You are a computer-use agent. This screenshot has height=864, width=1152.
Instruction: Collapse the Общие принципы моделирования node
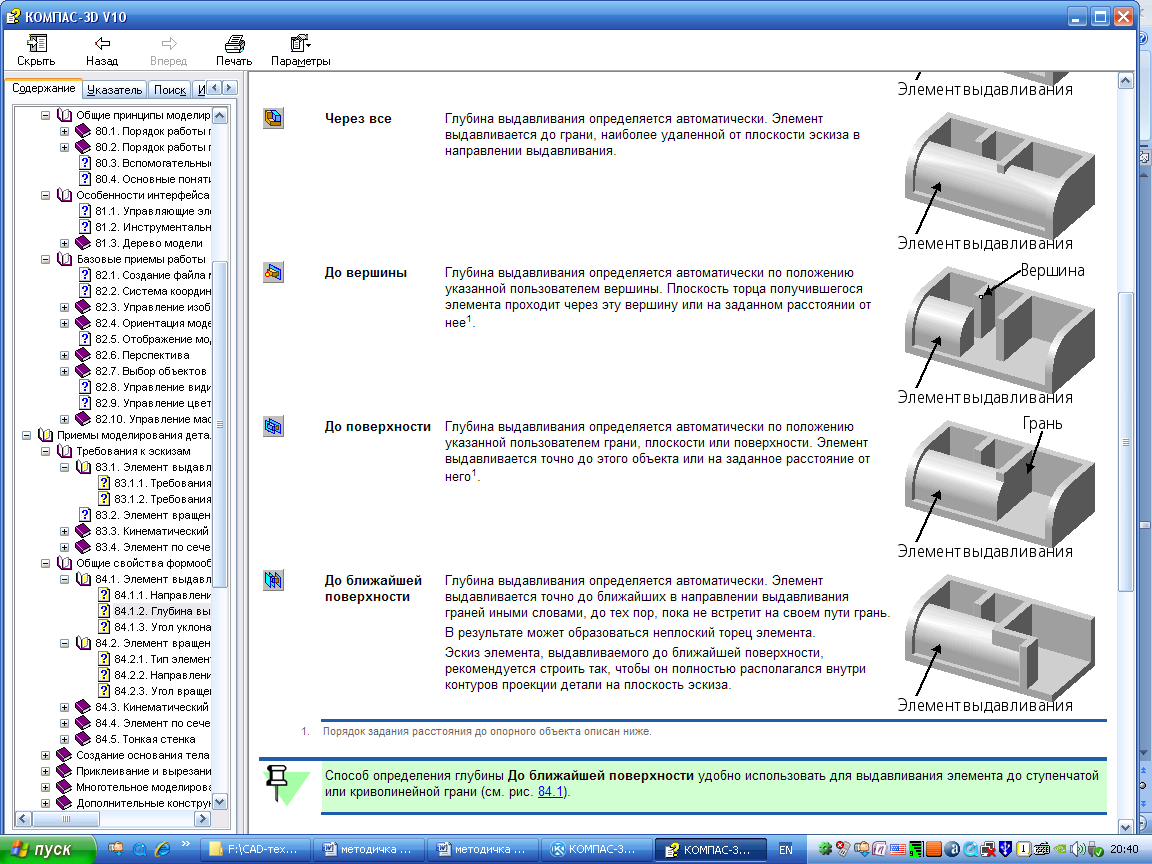click(x=46, y=115)
